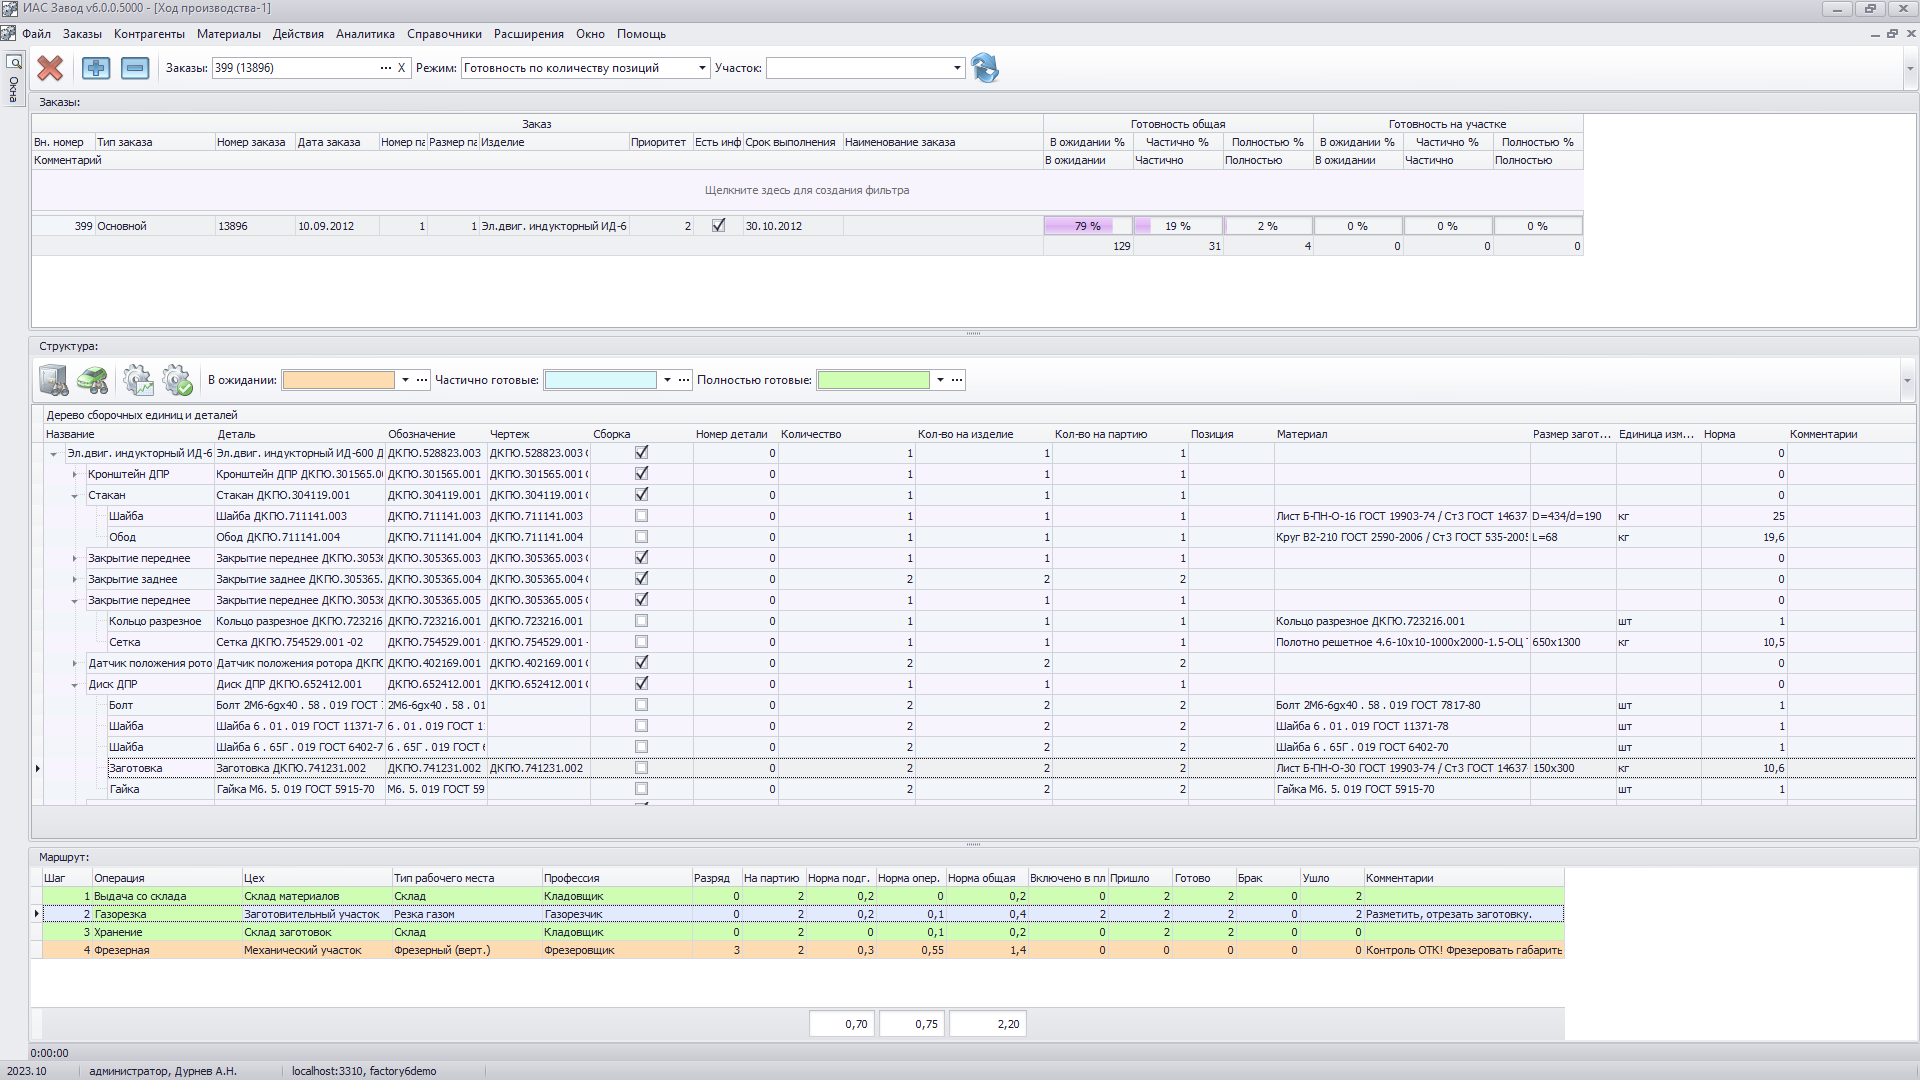The width and height of the screenshot is (1920, 1080).
Task: Open the Справочники menu
Action: pyautogui.click(x=444, y=34)
